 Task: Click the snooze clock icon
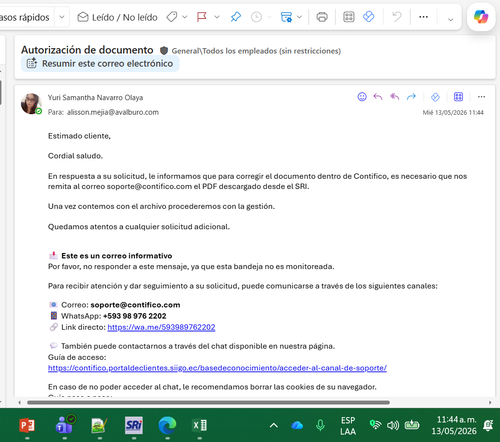coord(256,17)
